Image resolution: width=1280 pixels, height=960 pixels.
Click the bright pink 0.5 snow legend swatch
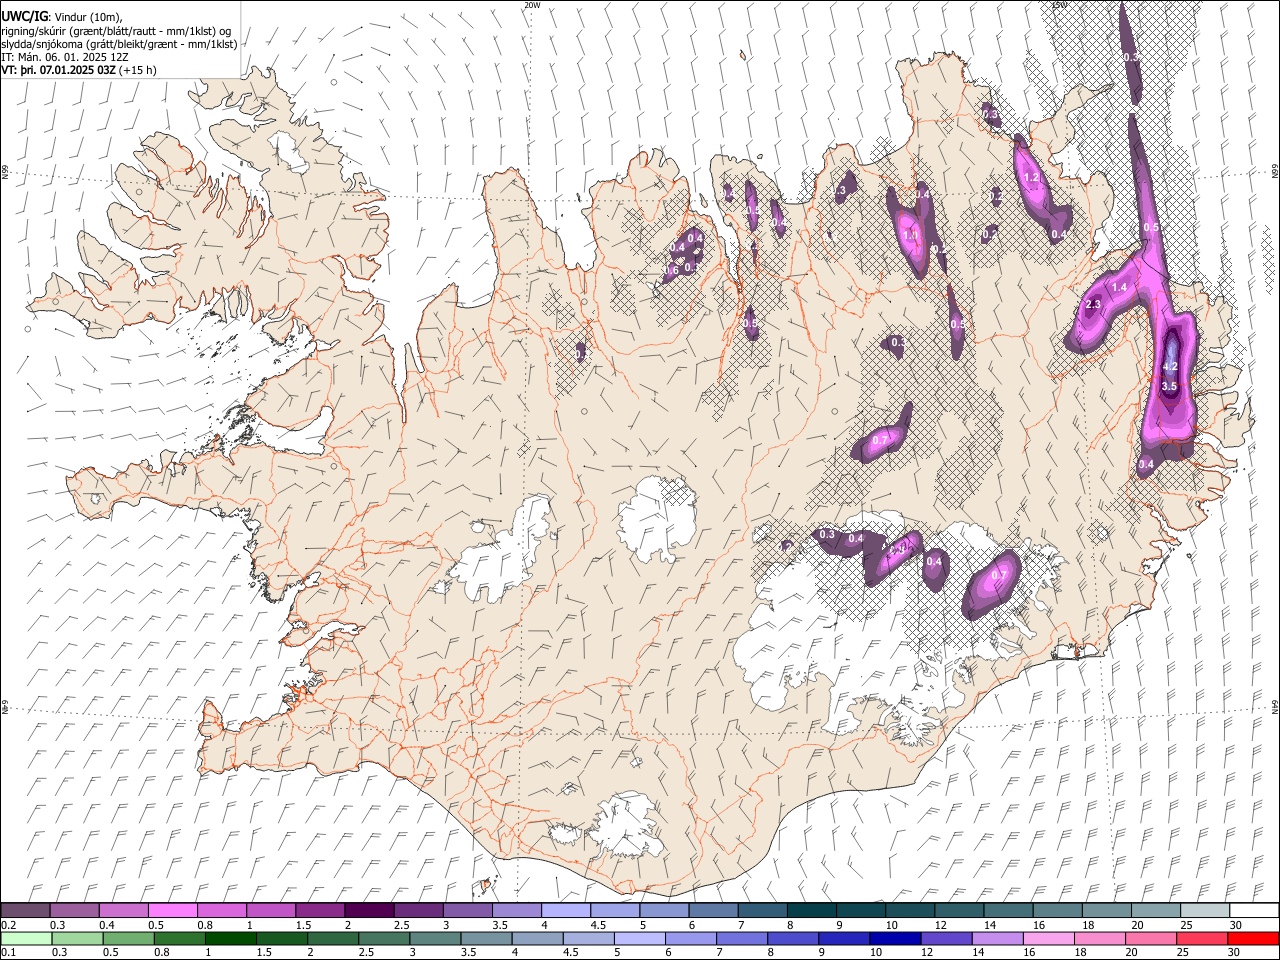pos(173,910)
